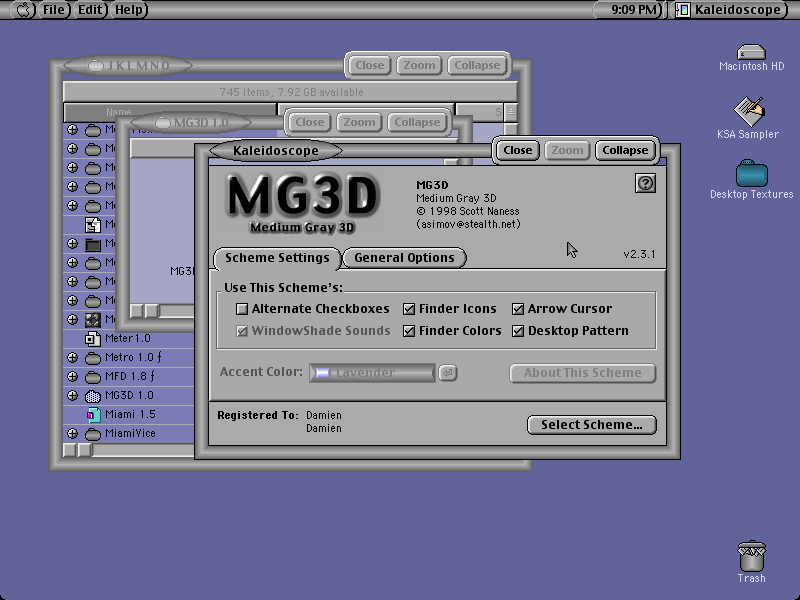Click the 745 items status text
The image size is (800, 600).
(291, 92)
